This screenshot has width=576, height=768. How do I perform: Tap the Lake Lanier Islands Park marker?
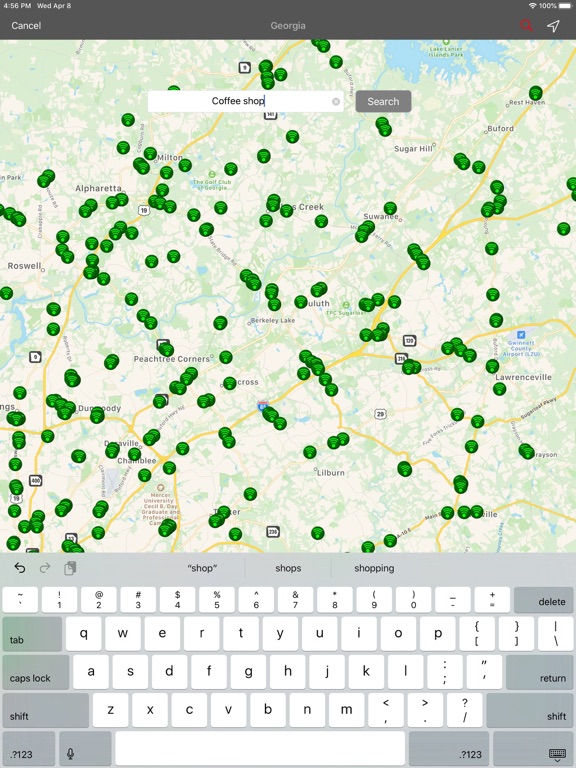[446, 43]
